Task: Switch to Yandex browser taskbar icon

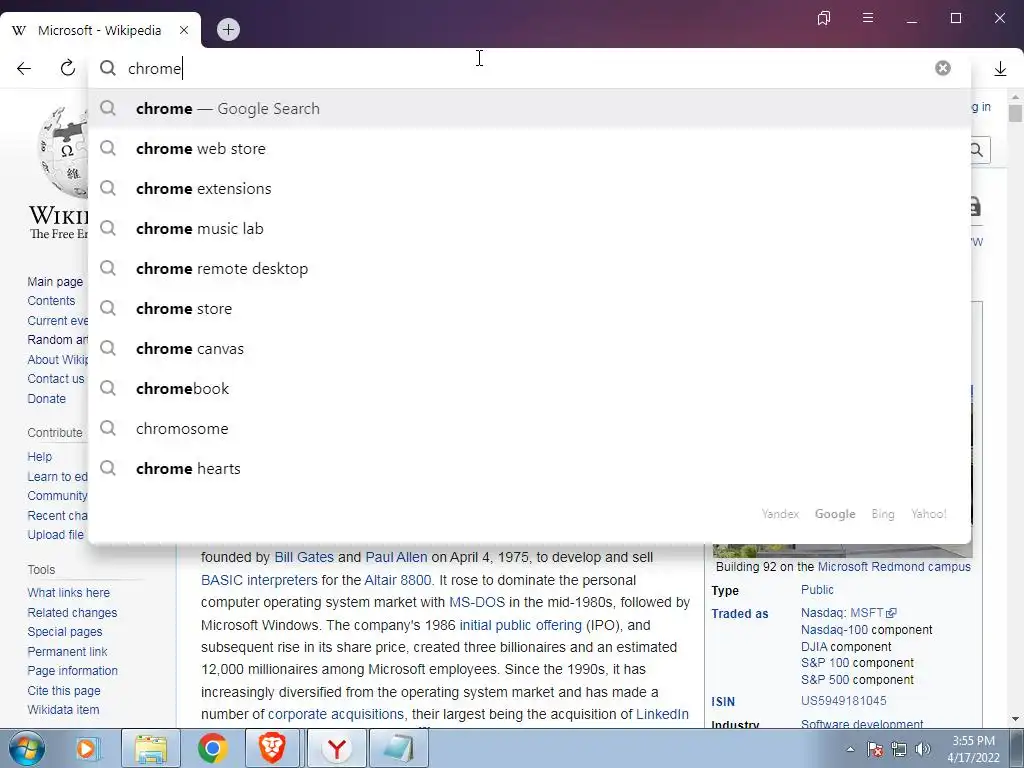Action: click(x=336, y=748)
